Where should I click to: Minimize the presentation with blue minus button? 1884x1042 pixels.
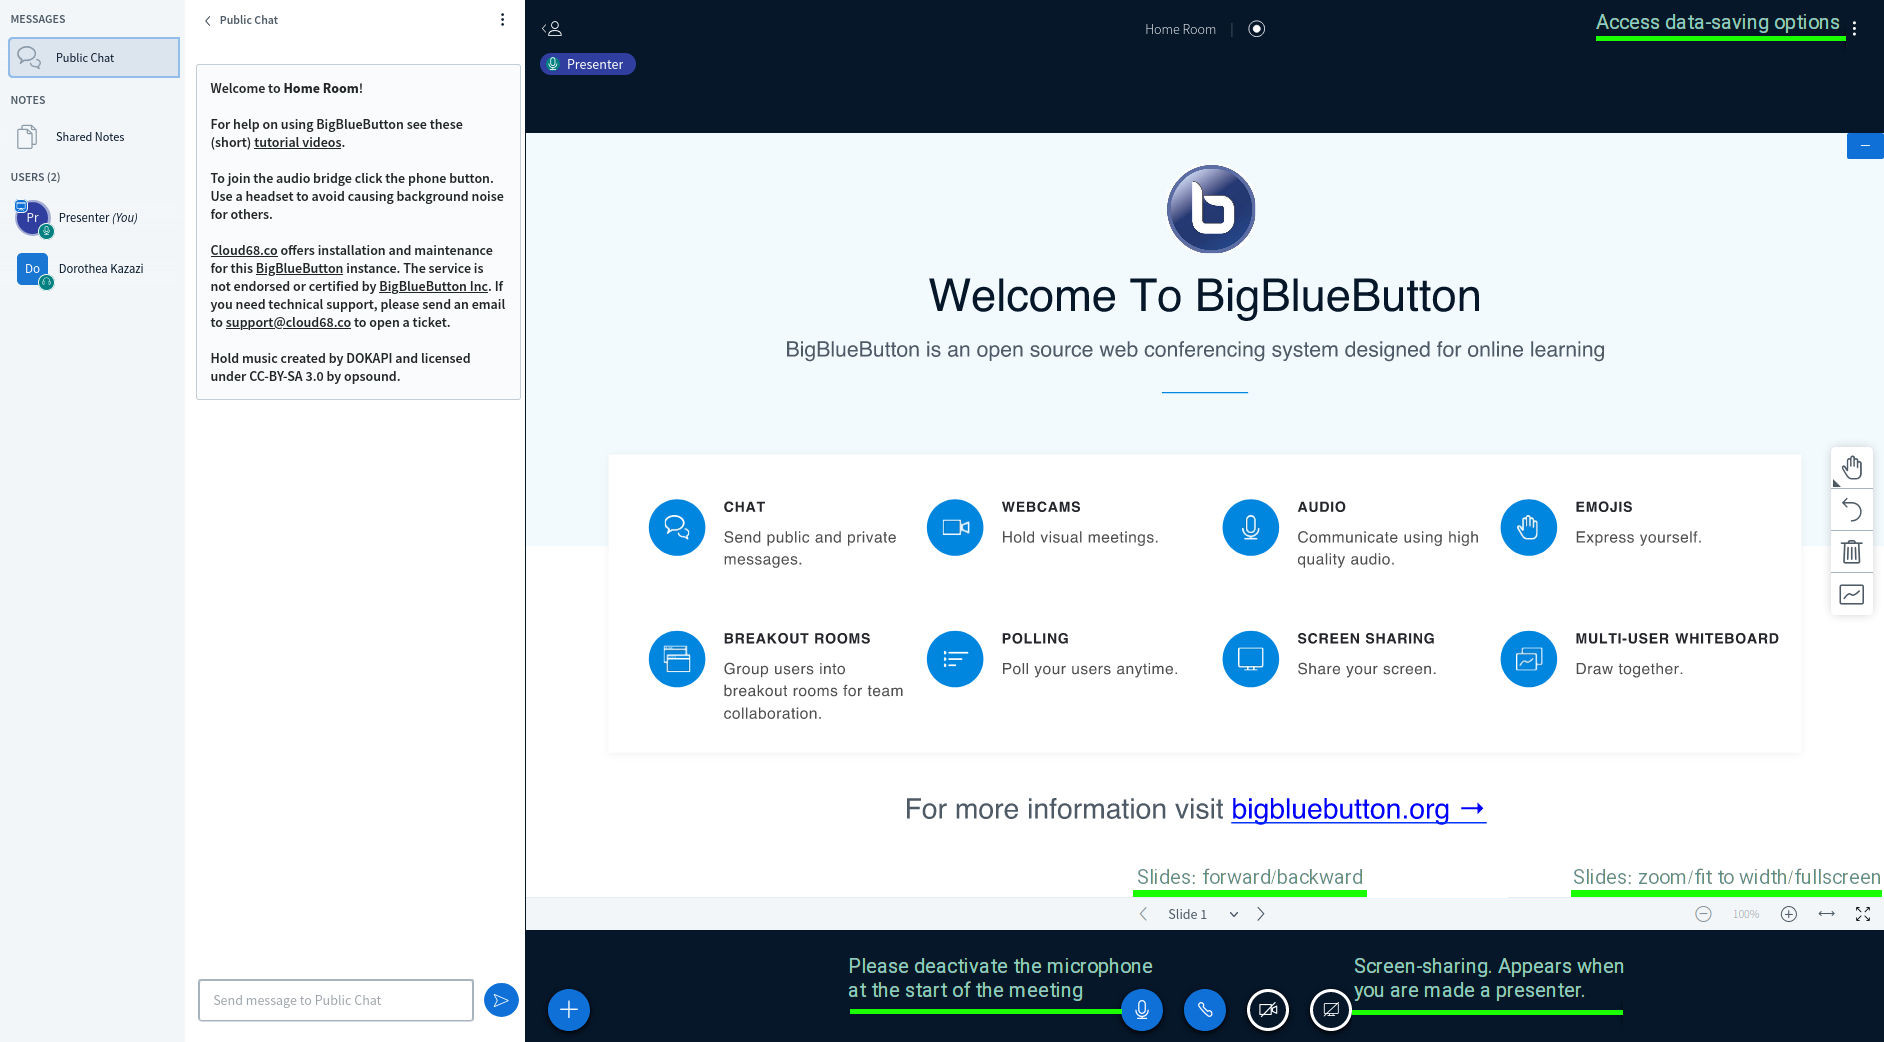(x=1865, y=146)
